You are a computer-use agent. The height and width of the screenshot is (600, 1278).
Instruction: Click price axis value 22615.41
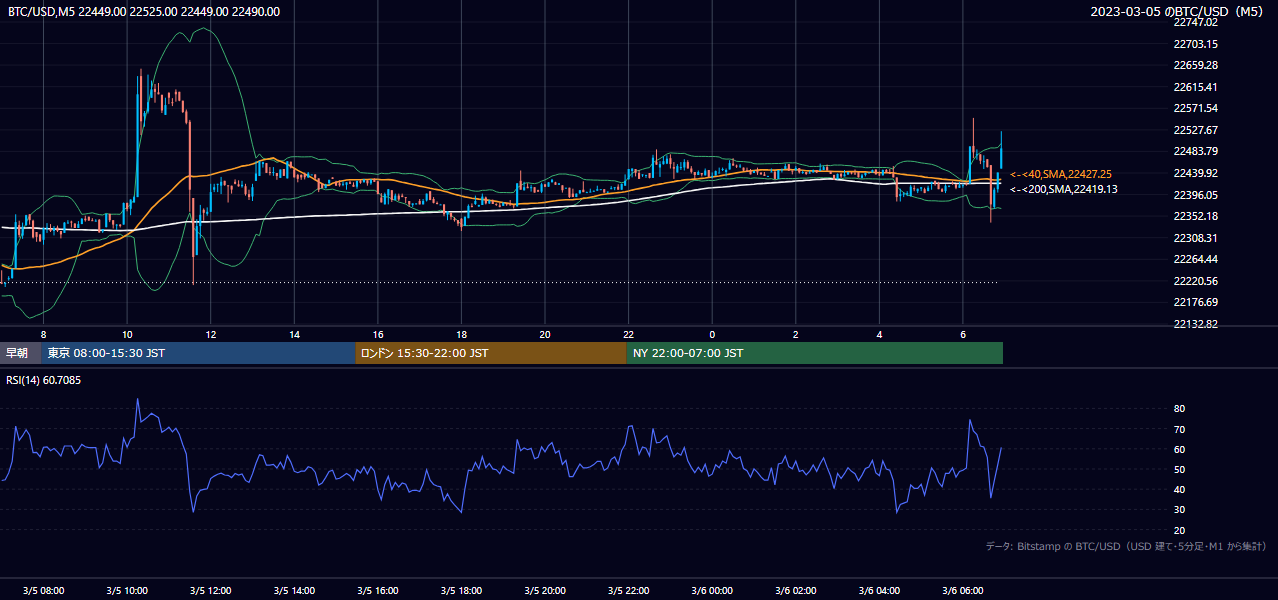click(x=1195, y=87)
